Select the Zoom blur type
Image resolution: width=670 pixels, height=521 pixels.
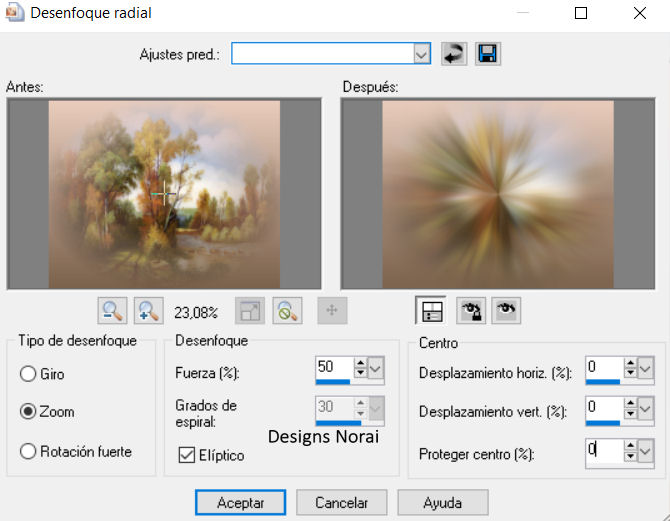[28, 411]
